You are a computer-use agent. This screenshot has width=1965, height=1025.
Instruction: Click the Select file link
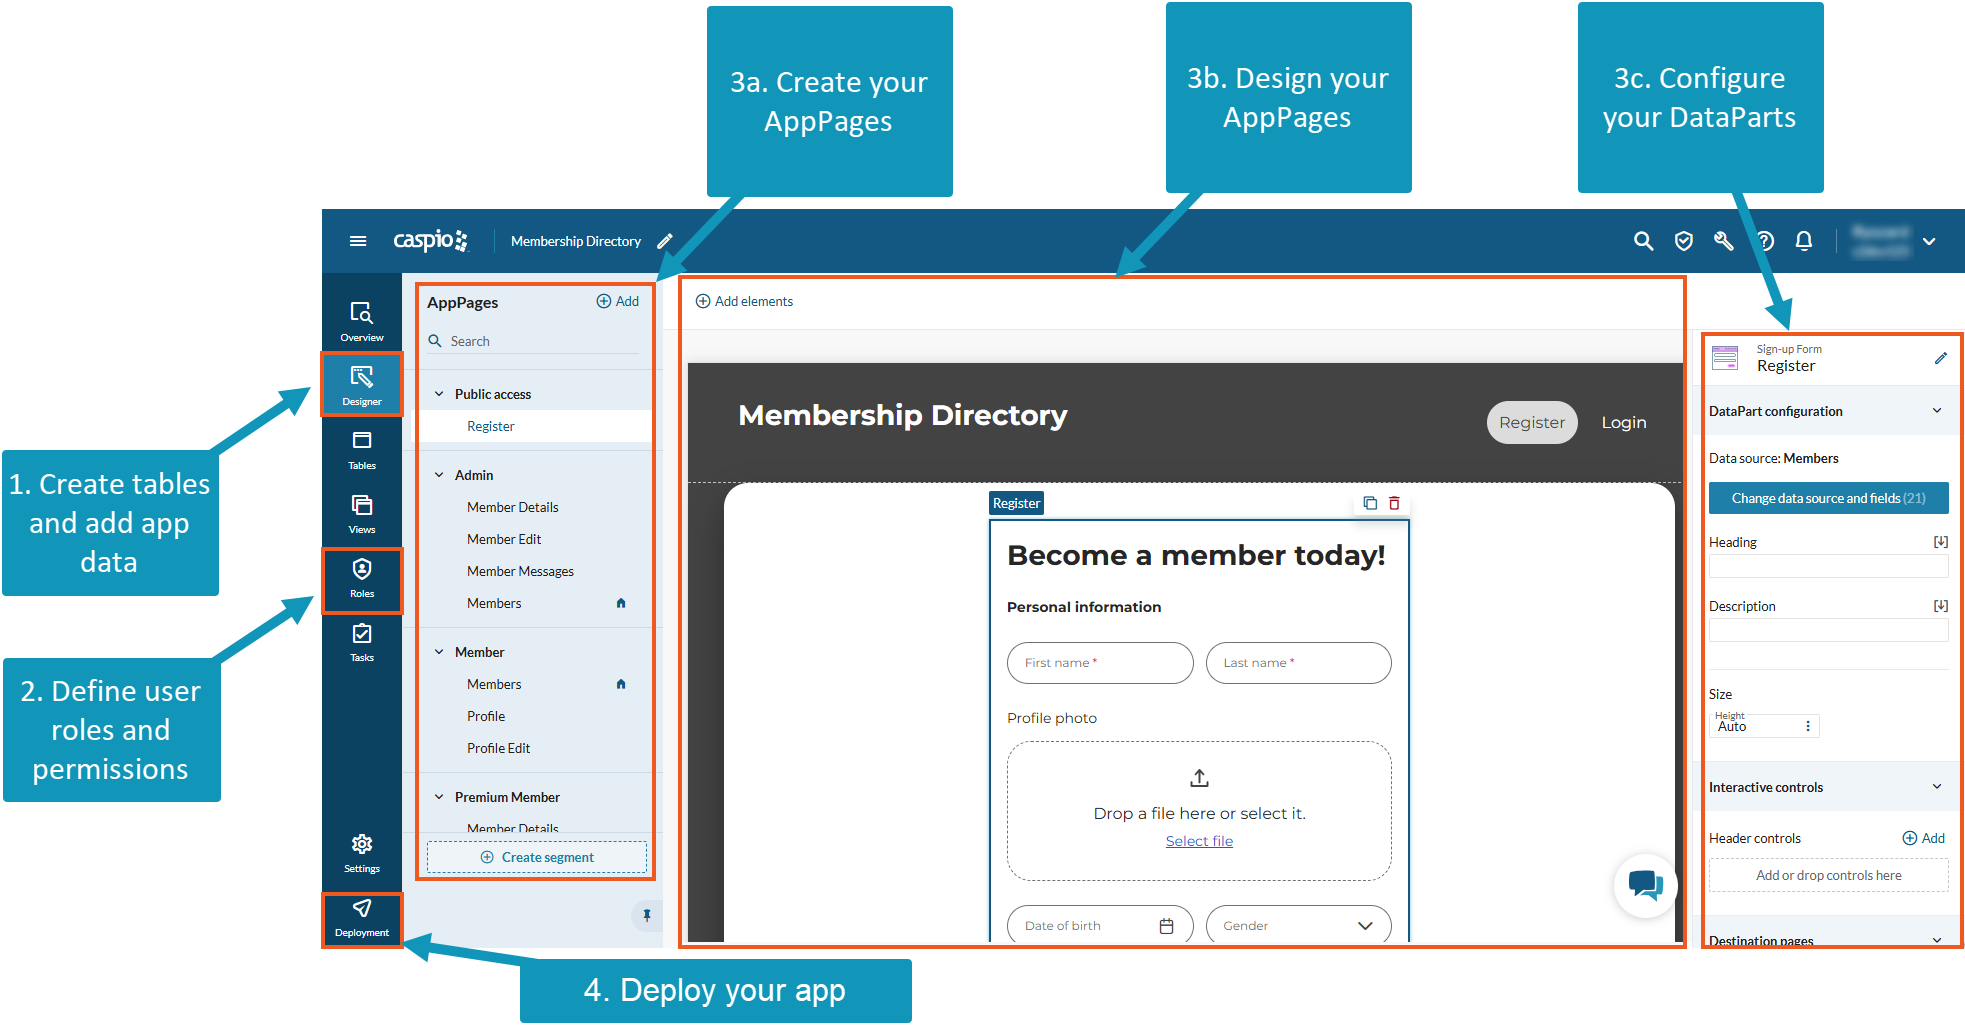(1199, 841)
